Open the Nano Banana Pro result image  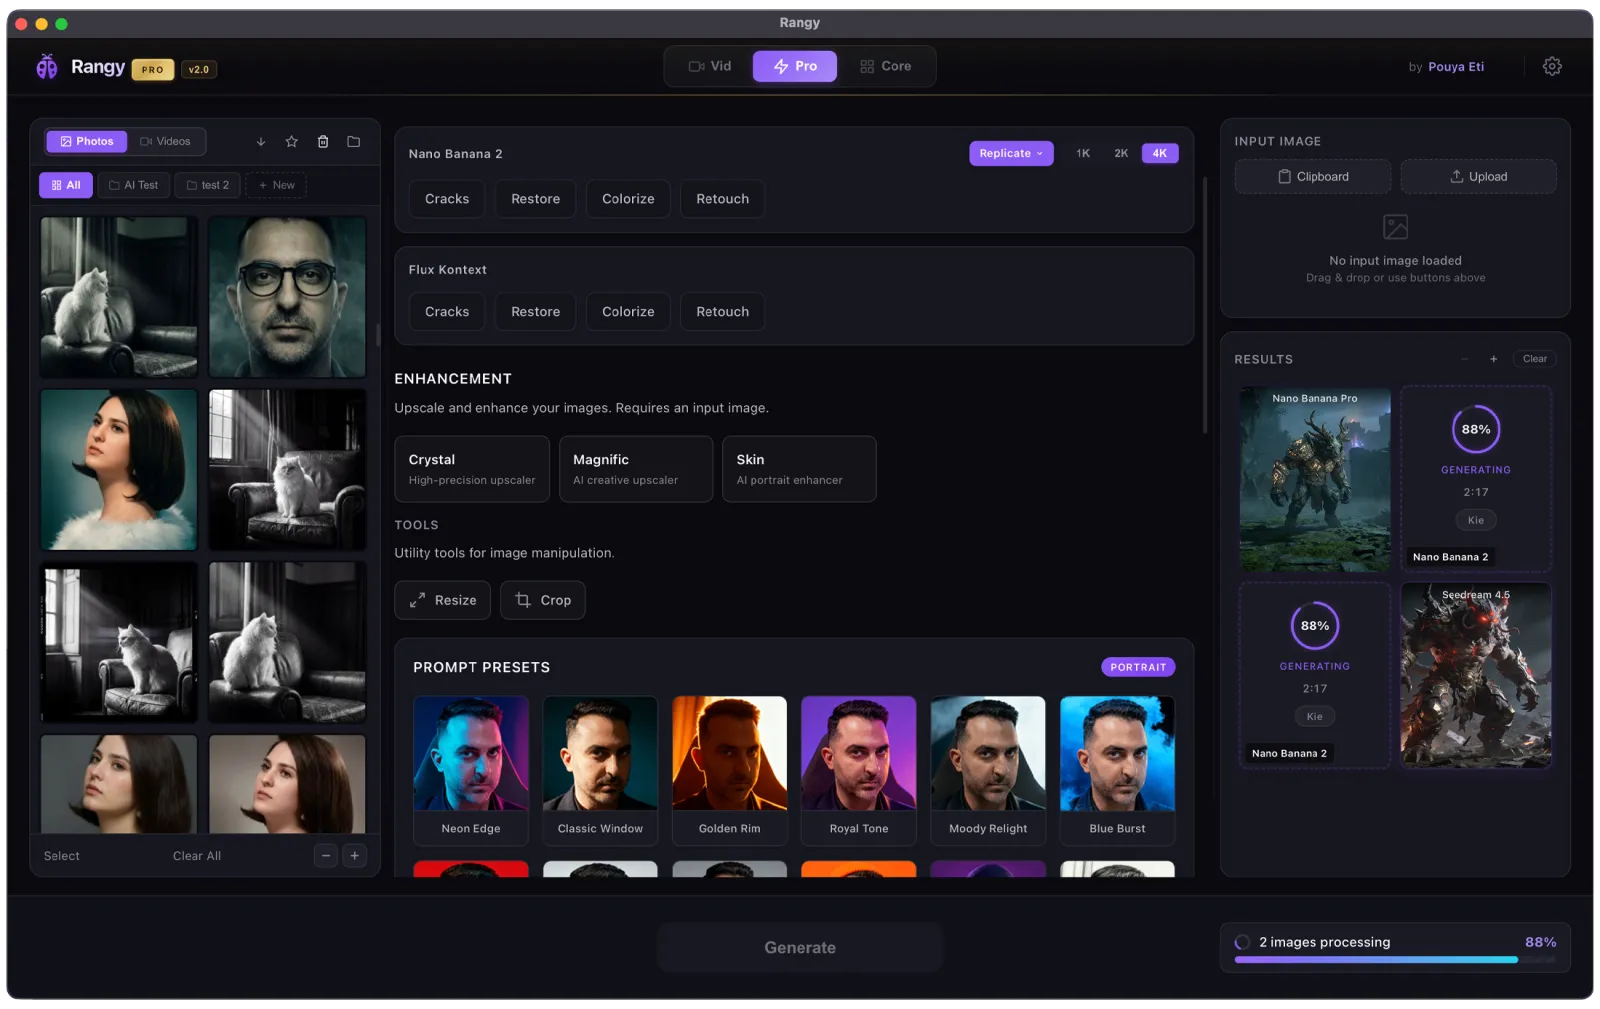point(1314,480)
